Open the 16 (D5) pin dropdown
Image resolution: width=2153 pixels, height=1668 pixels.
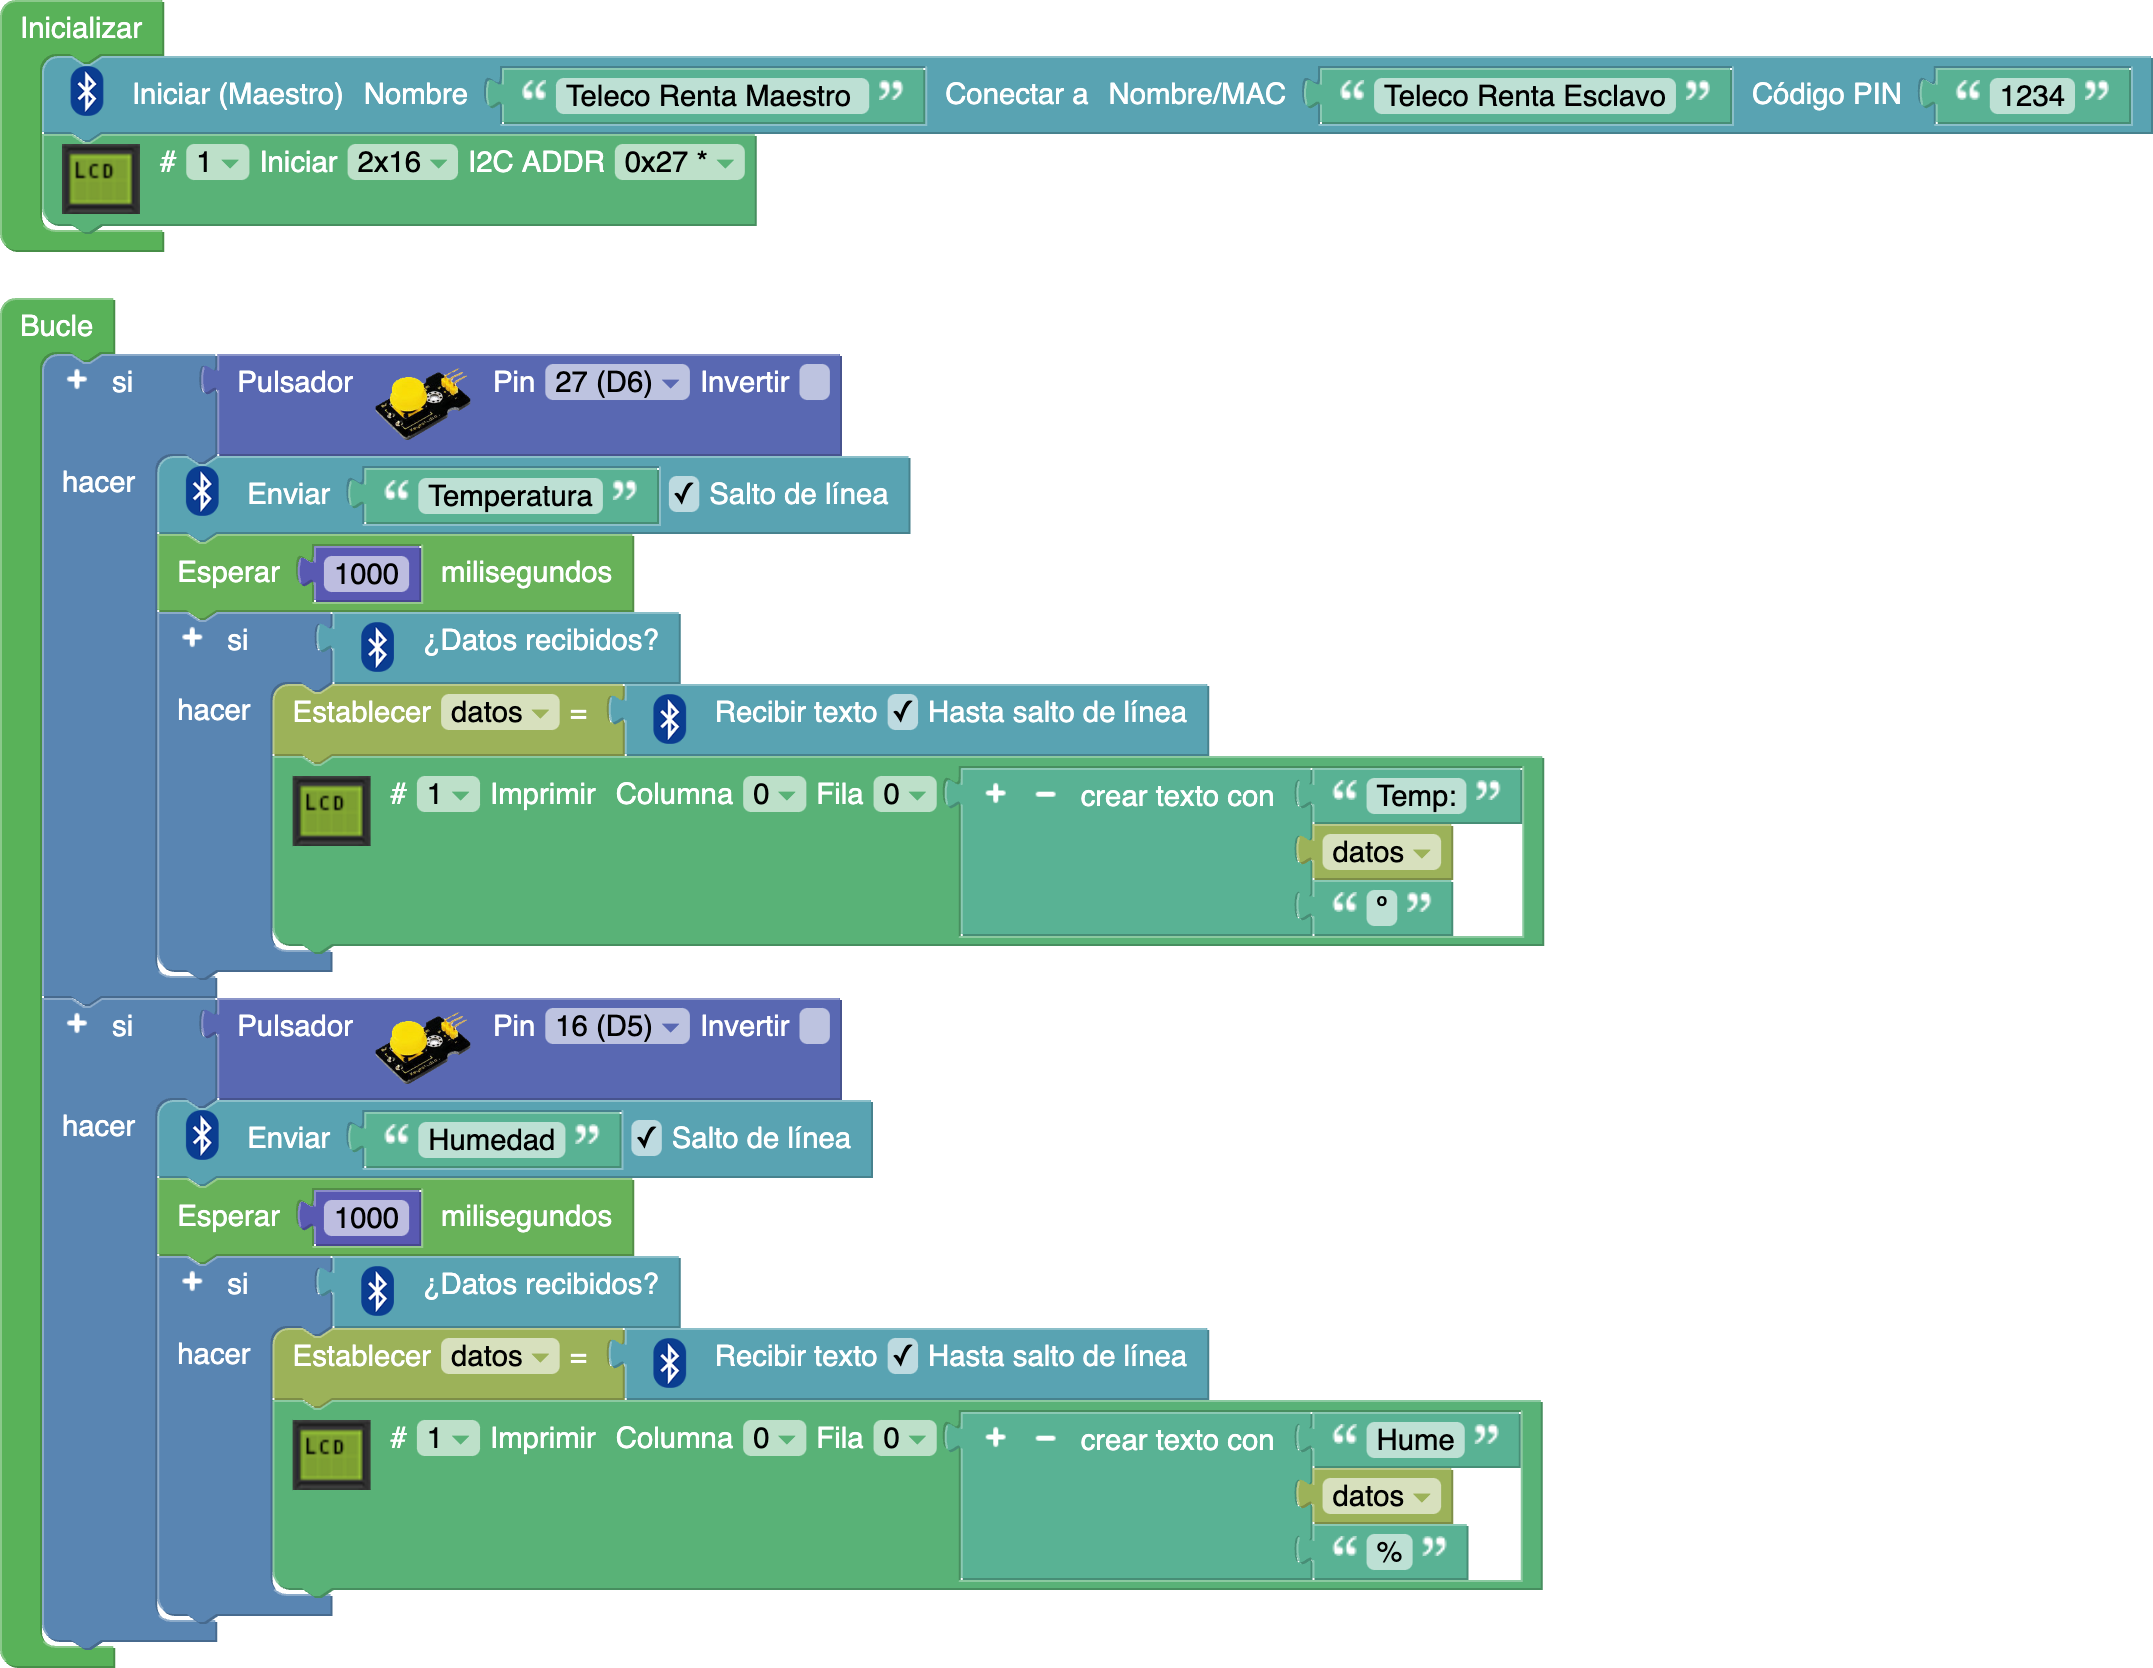click(x=616, y=1026)
